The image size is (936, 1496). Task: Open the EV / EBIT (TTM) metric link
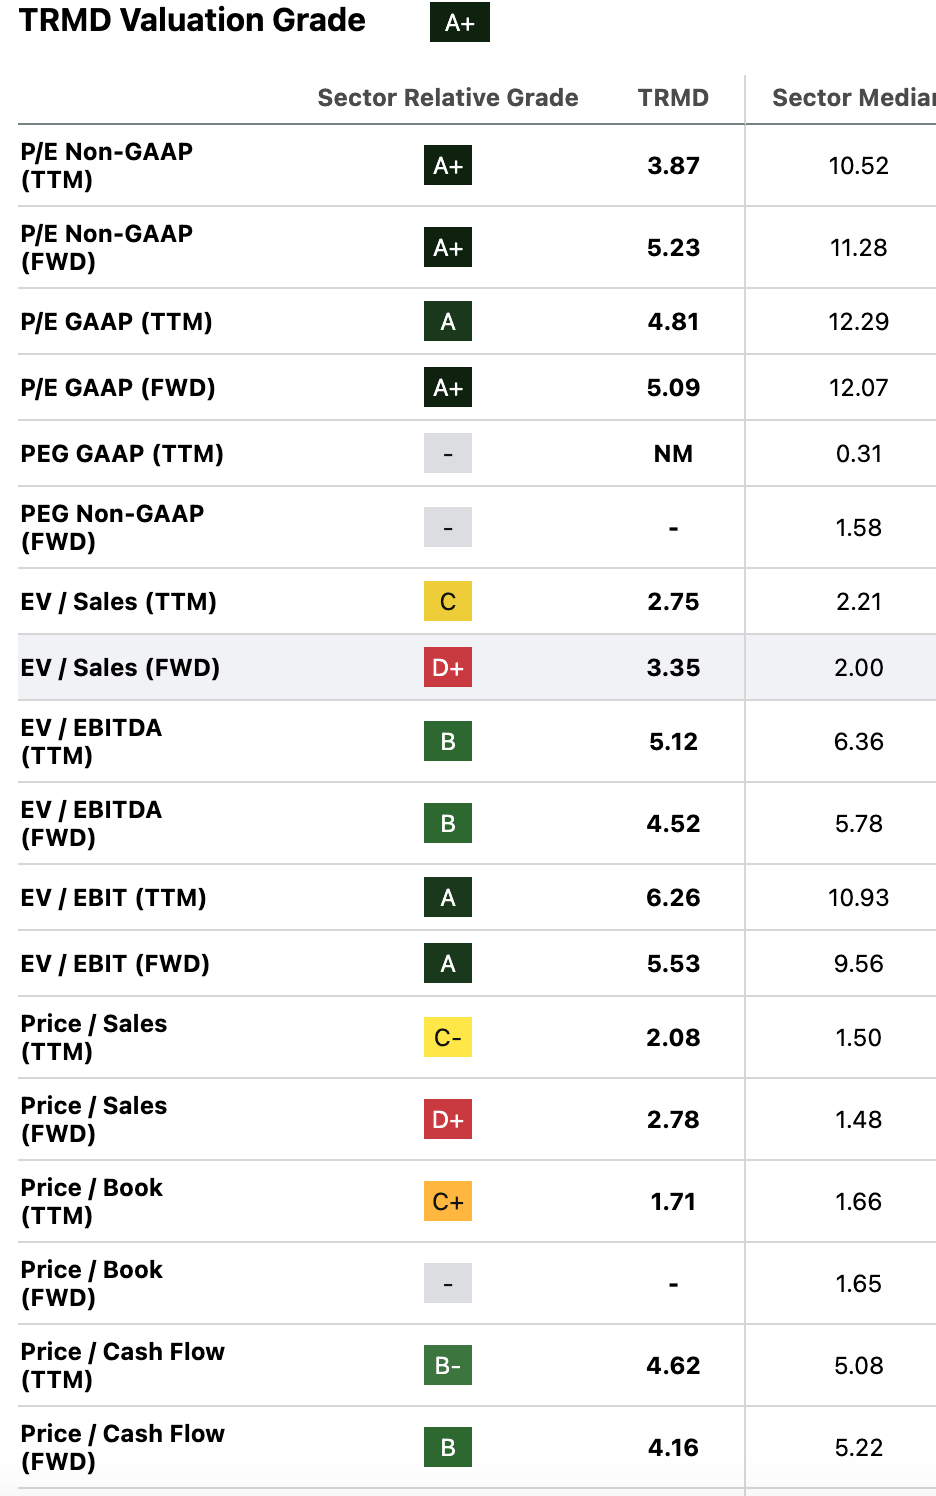point(113,898)
